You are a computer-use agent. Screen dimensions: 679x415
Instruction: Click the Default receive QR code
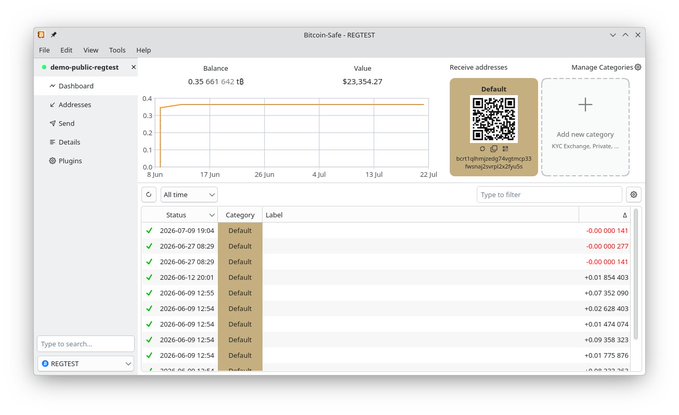pos(494,119)
